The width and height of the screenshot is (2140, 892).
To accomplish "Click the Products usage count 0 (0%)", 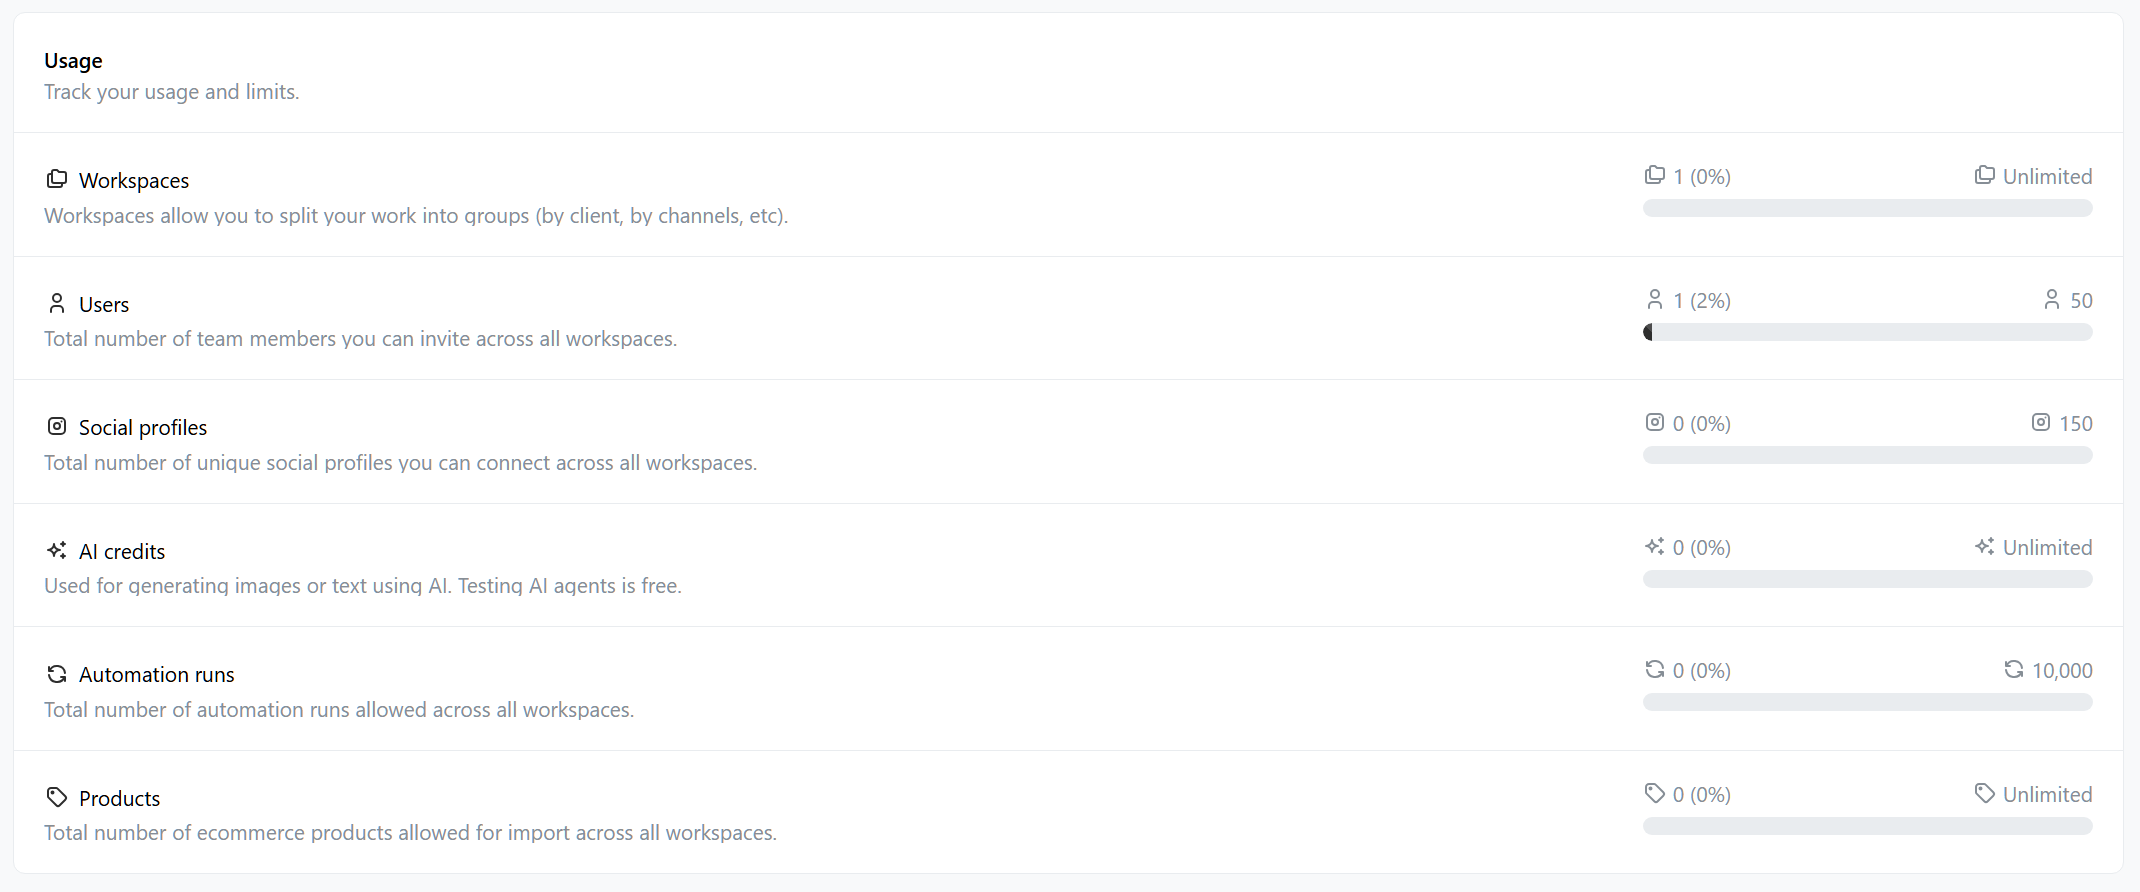I will [x=1701, y=795].
